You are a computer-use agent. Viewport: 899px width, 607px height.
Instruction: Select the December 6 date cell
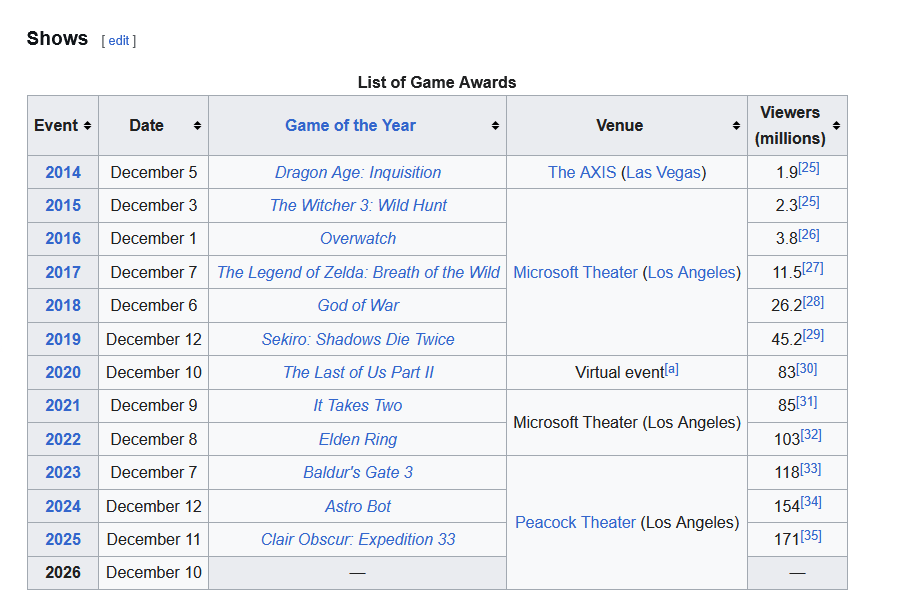(x=154, y=306)
